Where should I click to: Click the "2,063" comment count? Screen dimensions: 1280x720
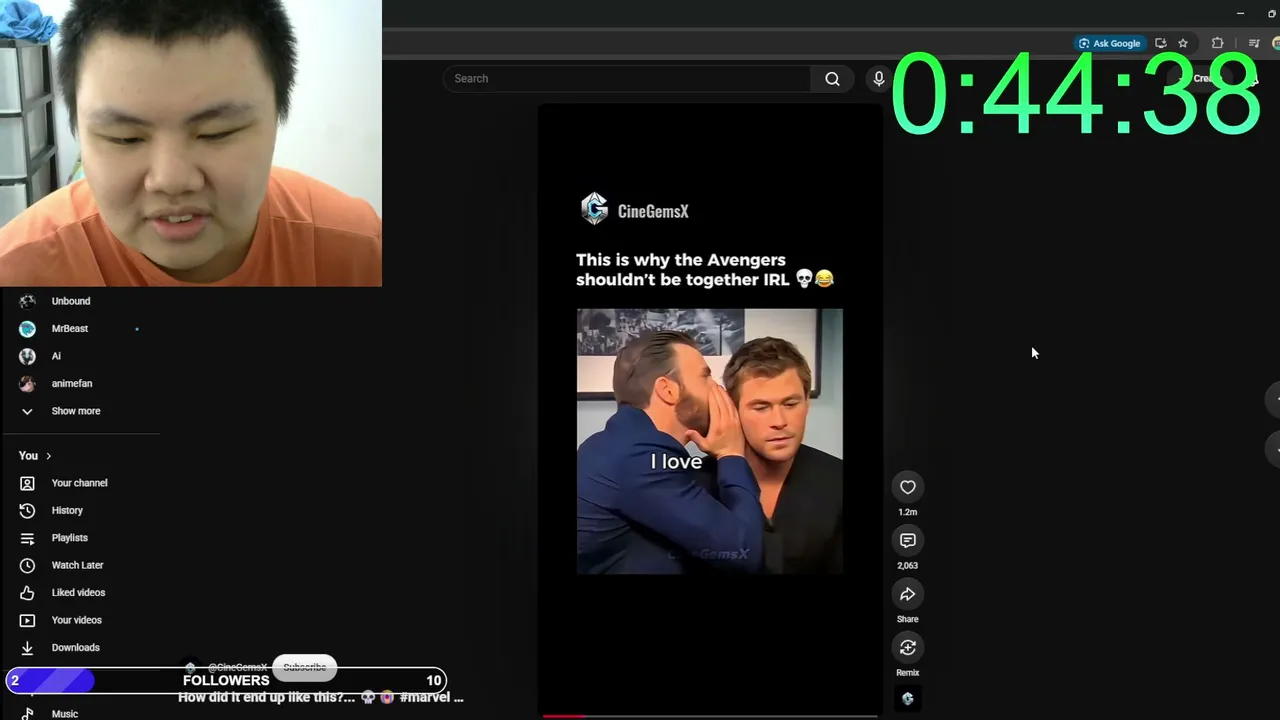[x=907, y=566]
